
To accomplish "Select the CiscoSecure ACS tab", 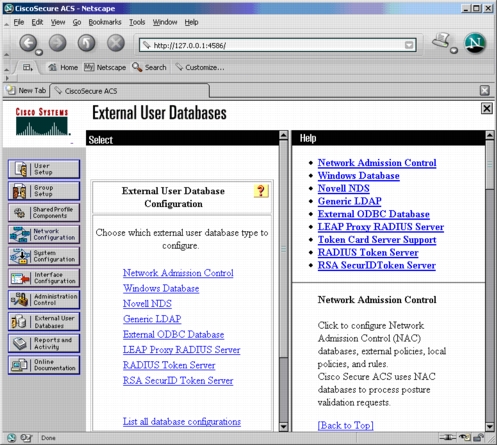I will pos(130,91).
